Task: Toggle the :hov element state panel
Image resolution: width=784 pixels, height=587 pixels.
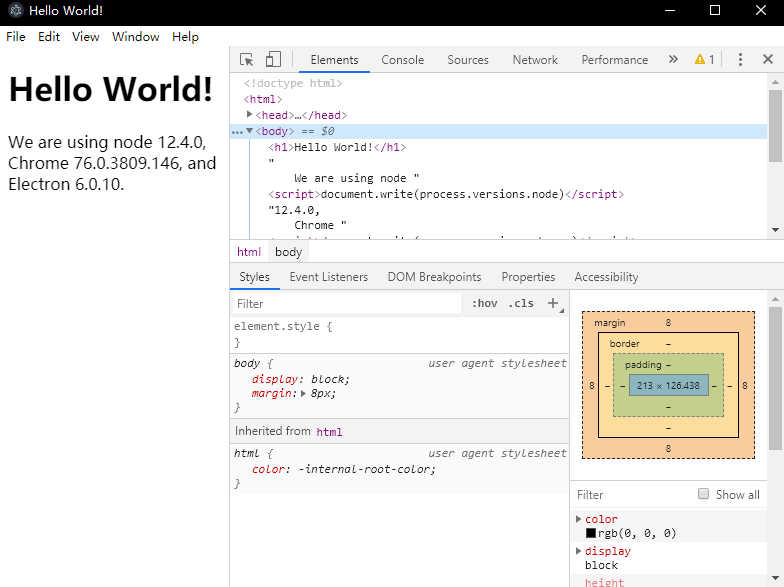Action: point(485,304)
